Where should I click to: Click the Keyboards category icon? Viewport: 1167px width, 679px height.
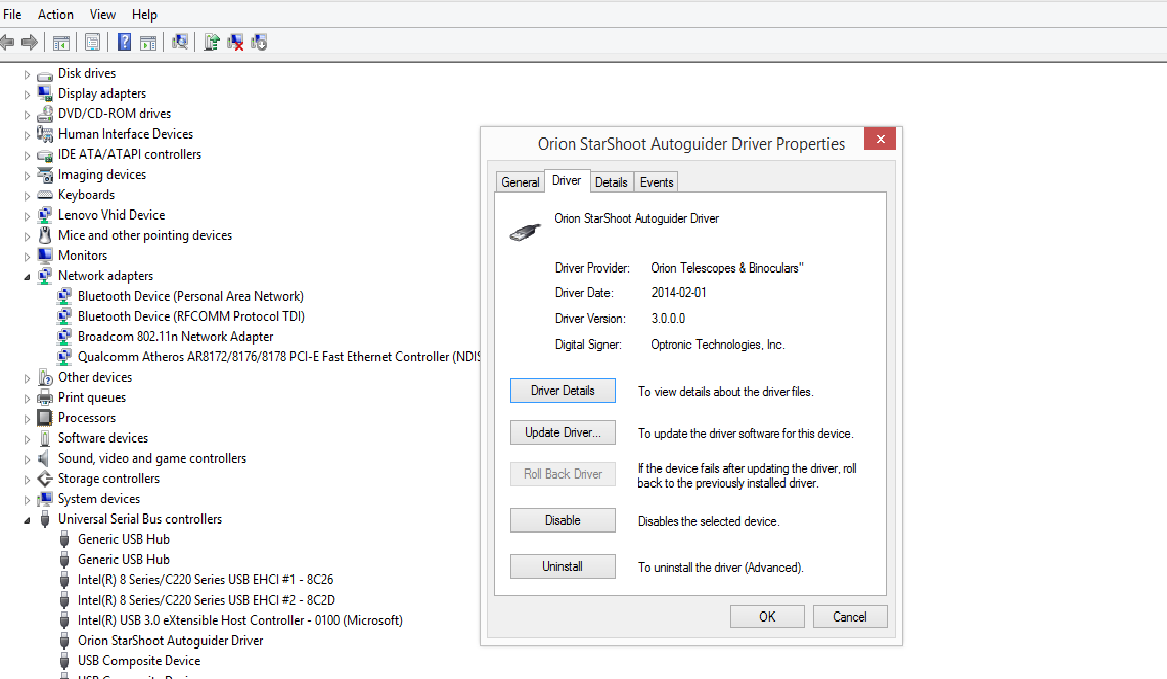(45, 195)
